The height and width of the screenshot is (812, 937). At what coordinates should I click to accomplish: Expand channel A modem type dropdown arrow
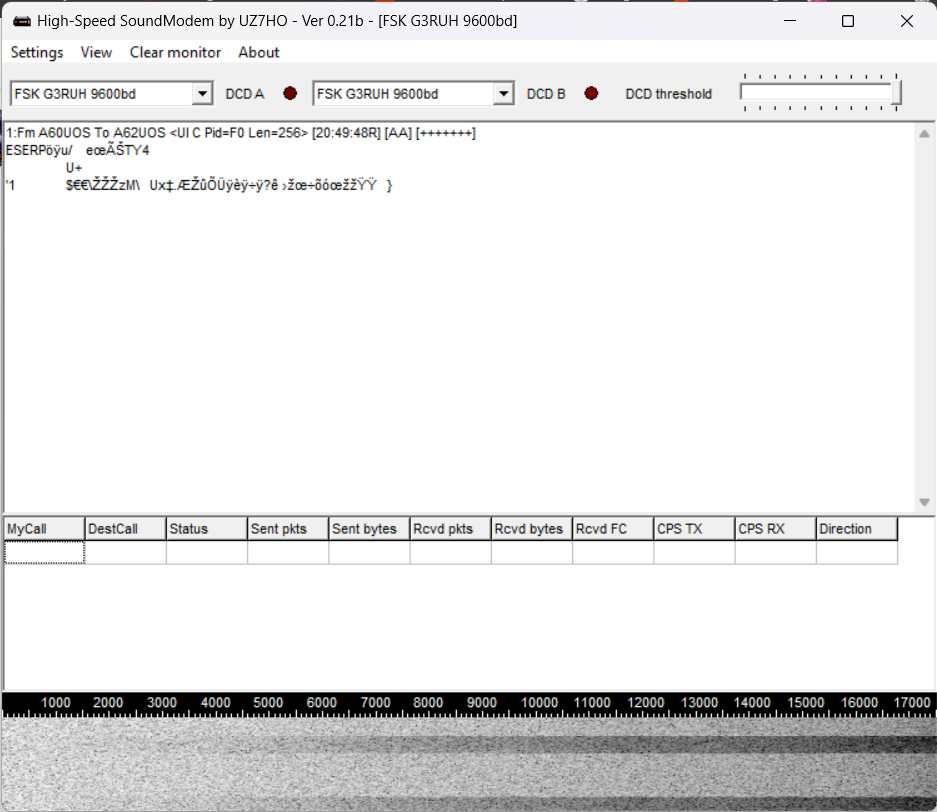point(203,94)
